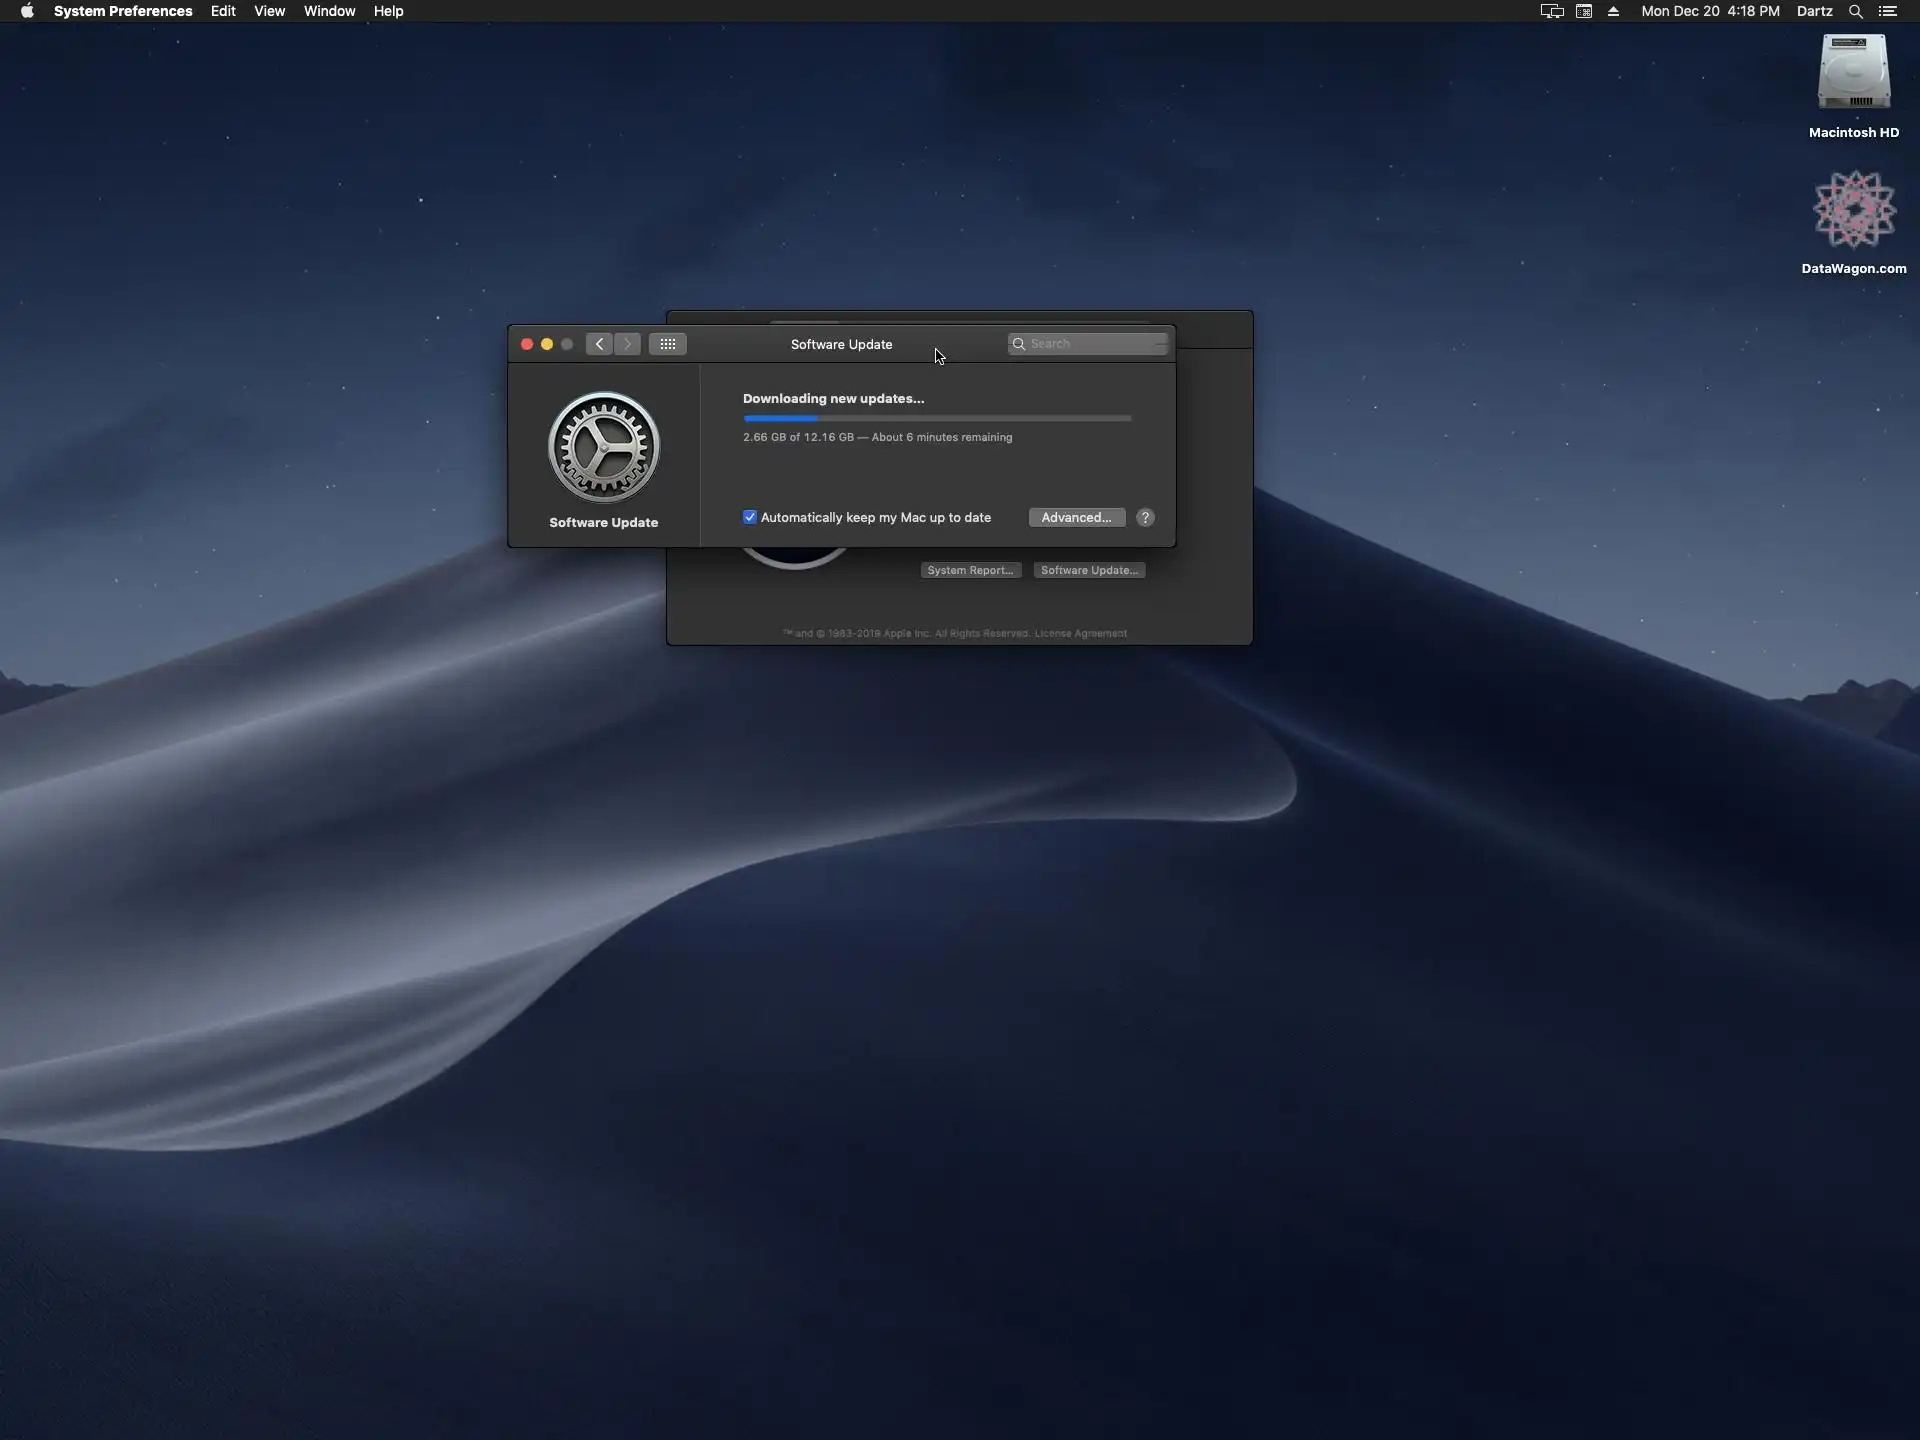The image size is (1920, 1440).
Task: Uncheck Automatically keep my Mac up to date
Action: coord(750,517)
